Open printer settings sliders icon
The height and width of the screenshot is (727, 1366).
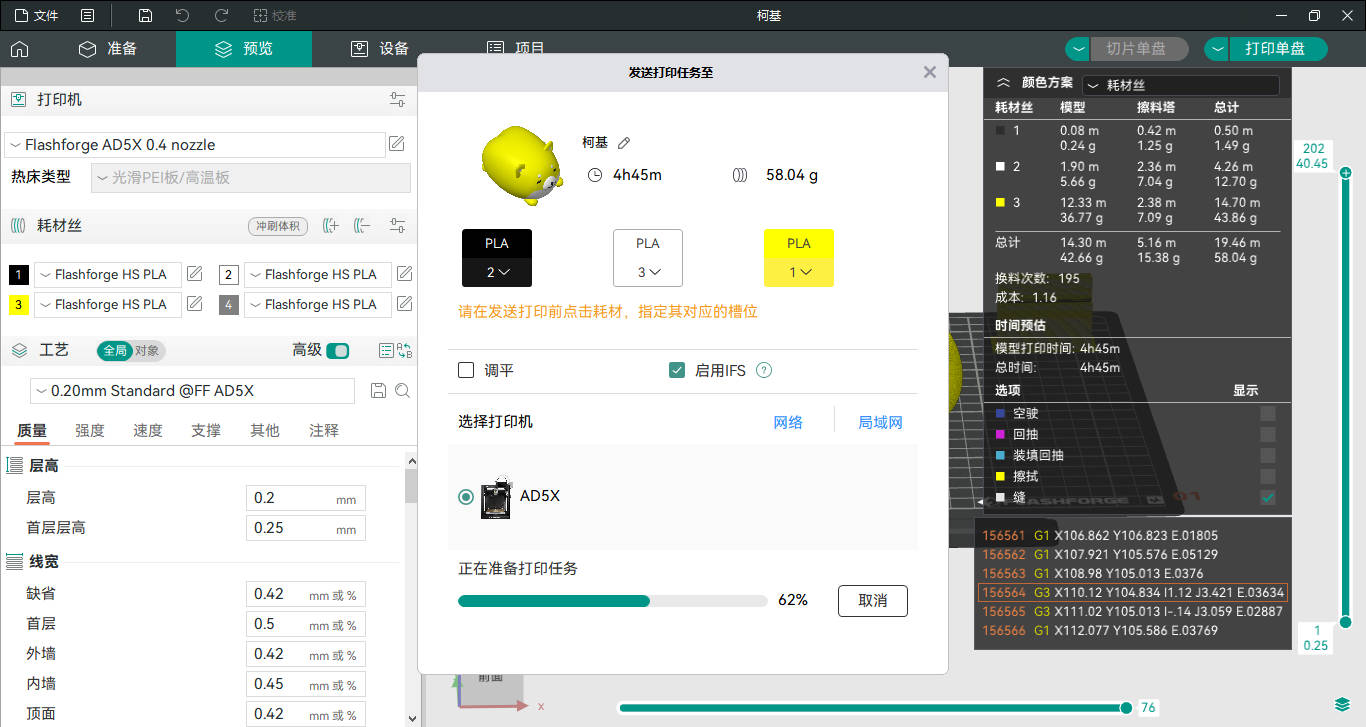pos(398,100)
